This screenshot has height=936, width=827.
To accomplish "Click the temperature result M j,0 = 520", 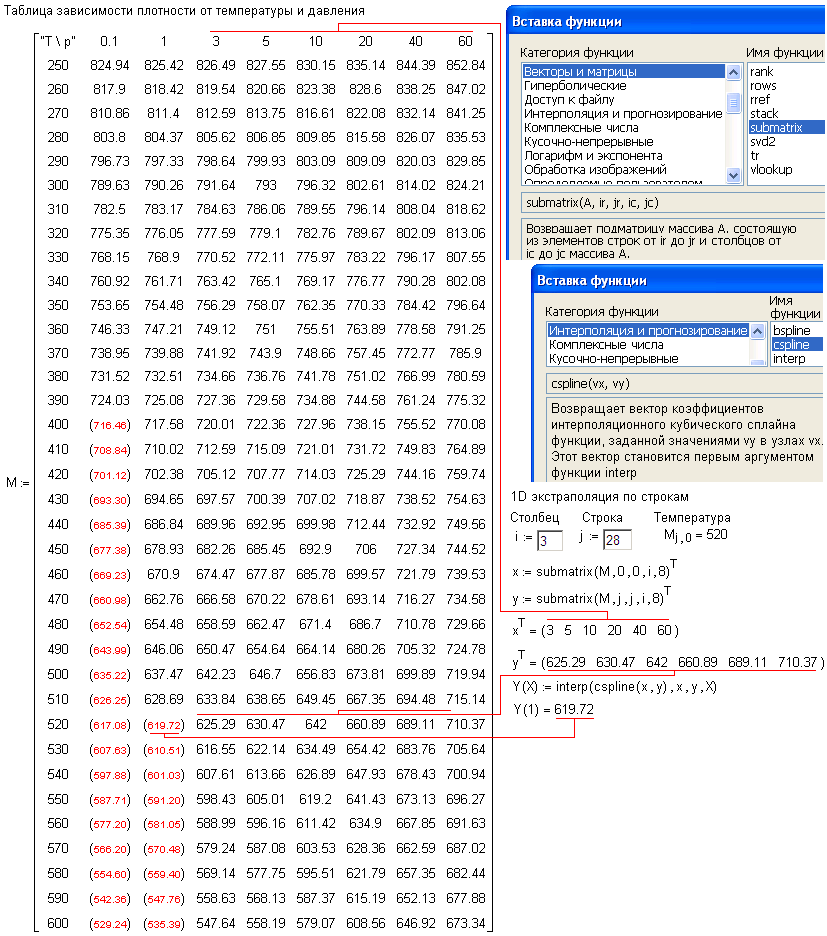I will (x=695, y=535).
